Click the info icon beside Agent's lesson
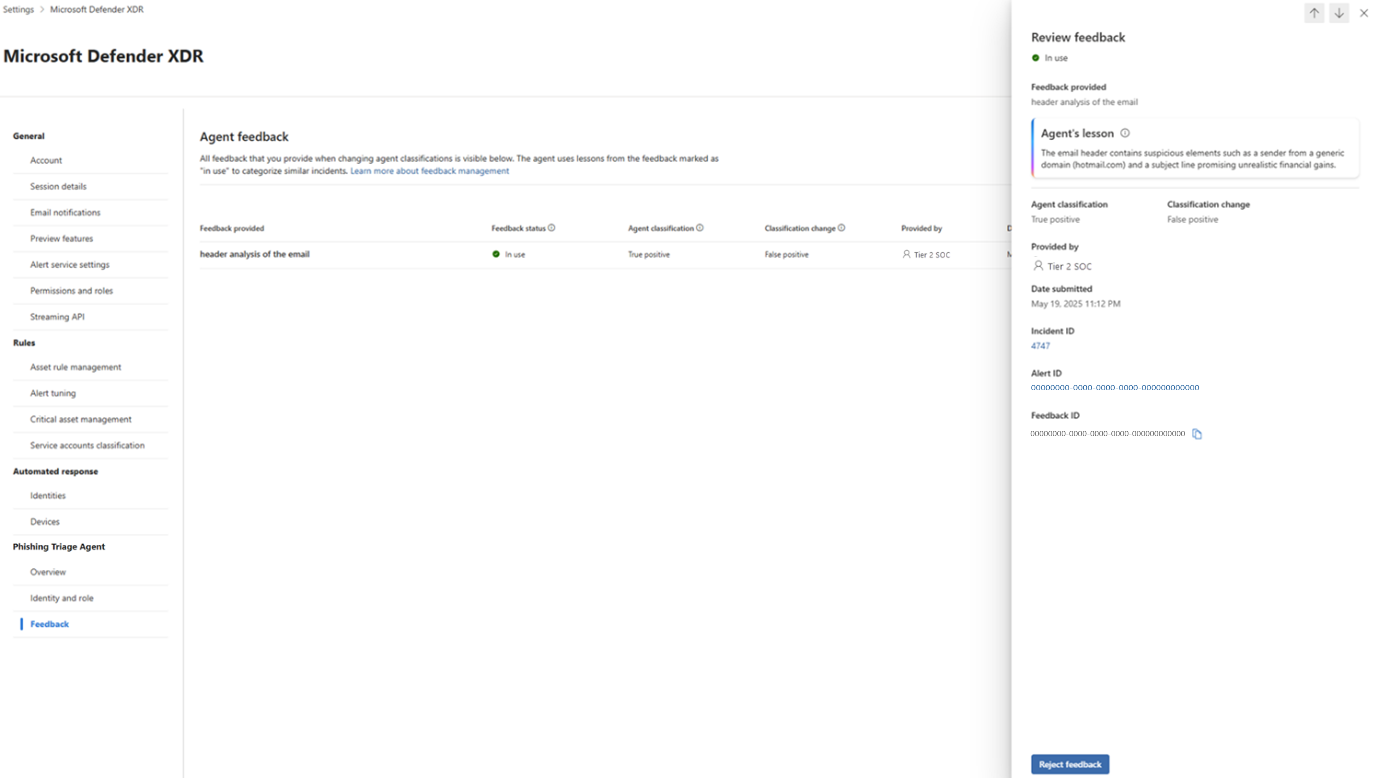The height and width of the screenshot is (778, 1379). tap(1125, 133)
